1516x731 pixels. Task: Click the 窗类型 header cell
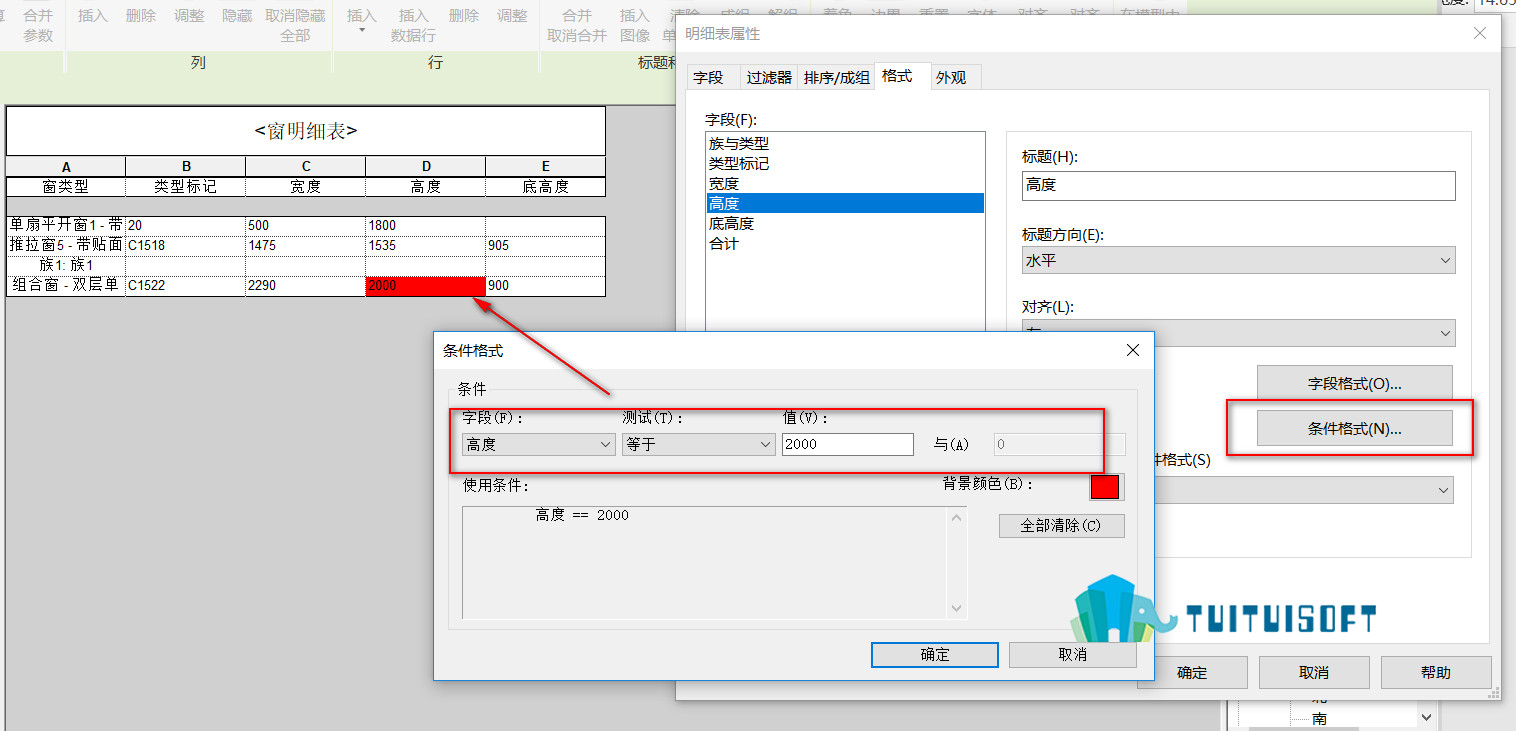66,187
